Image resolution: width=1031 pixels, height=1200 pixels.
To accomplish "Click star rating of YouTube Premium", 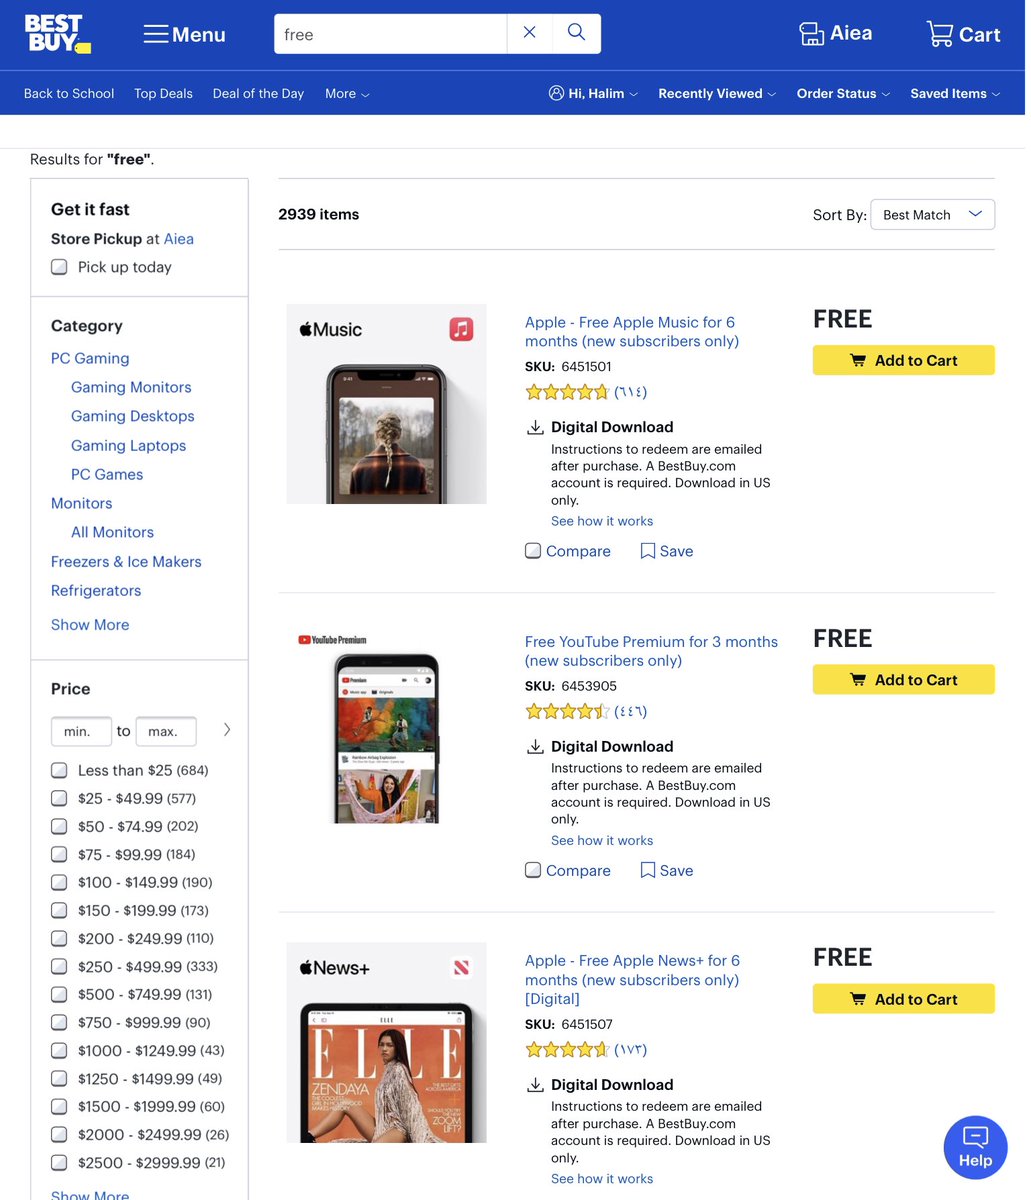I will tap(566, 712).
